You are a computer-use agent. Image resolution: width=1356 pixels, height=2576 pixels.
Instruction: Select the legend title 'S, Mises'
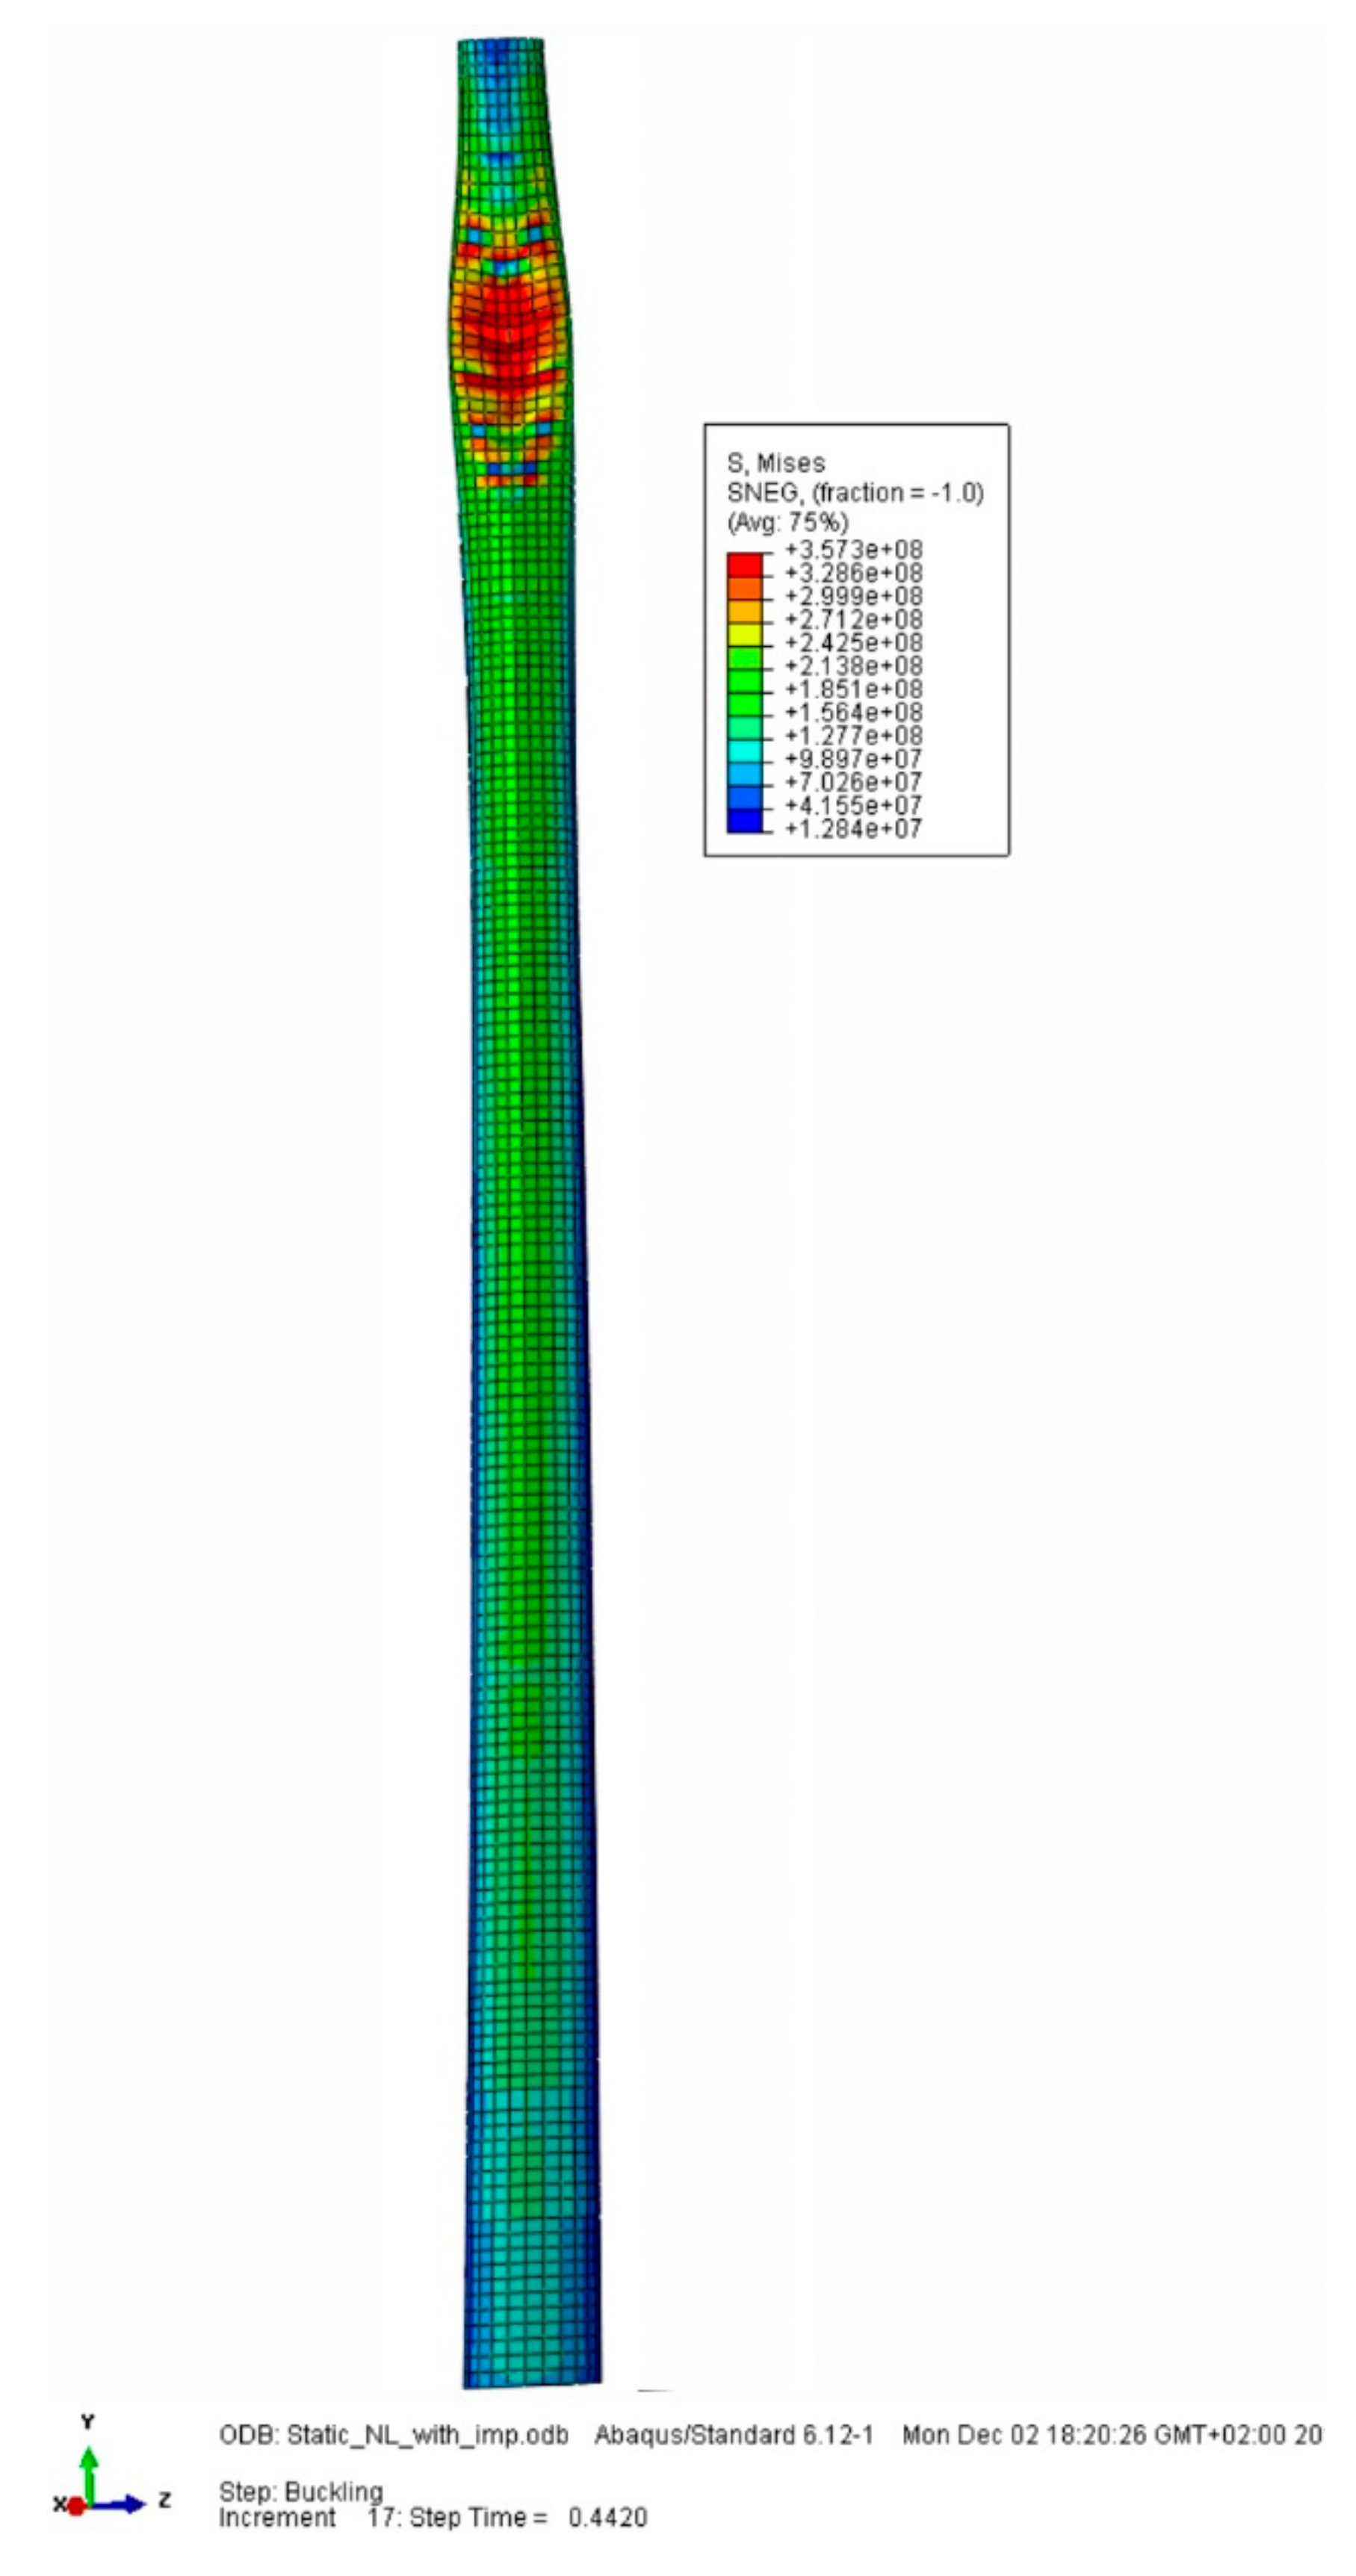(x=776, y=463)
